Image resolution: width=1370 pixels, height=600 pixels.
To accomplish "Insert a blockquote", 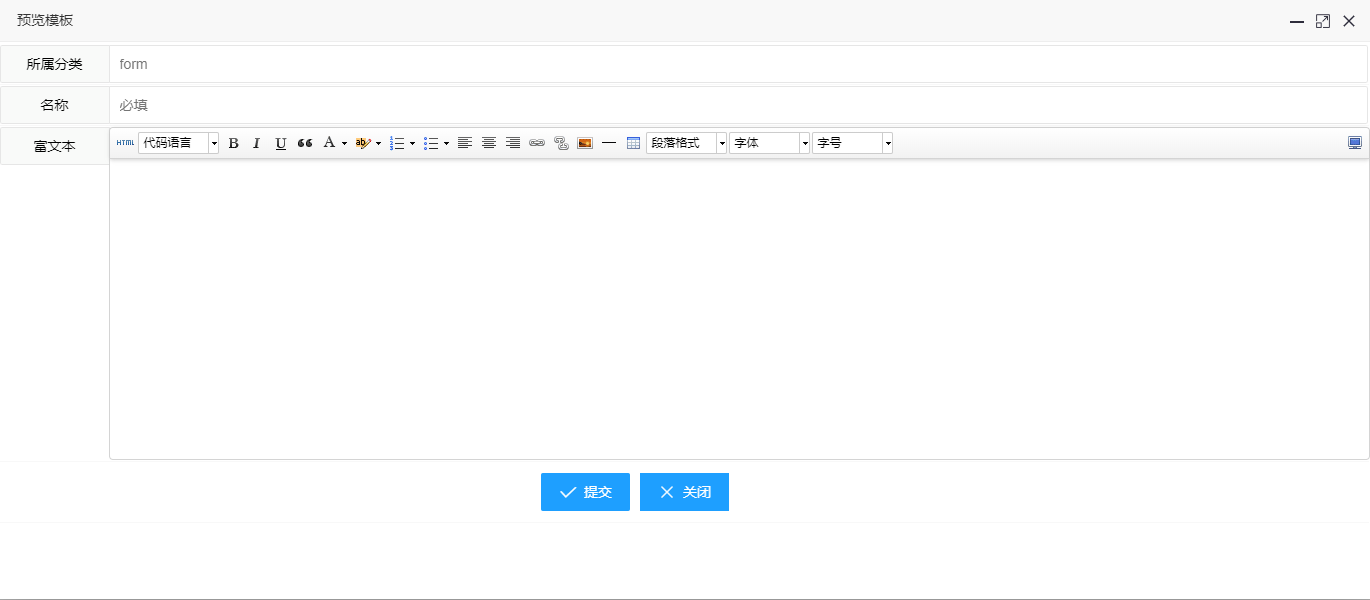I will tap(305, 143).
